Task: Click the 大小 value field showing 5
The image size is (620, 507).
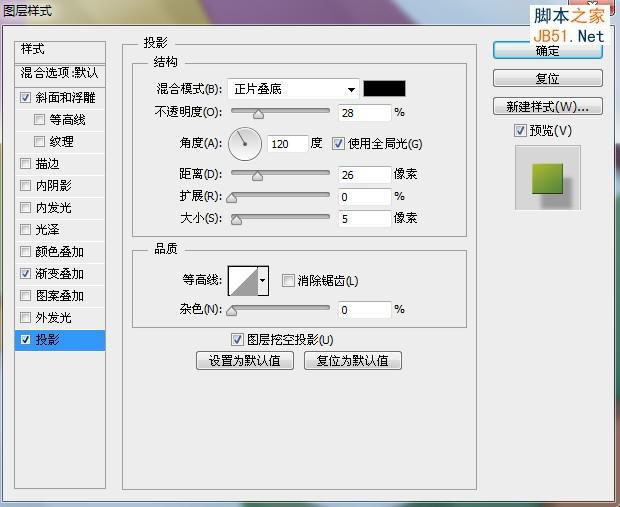Action: tap(365, 219)
